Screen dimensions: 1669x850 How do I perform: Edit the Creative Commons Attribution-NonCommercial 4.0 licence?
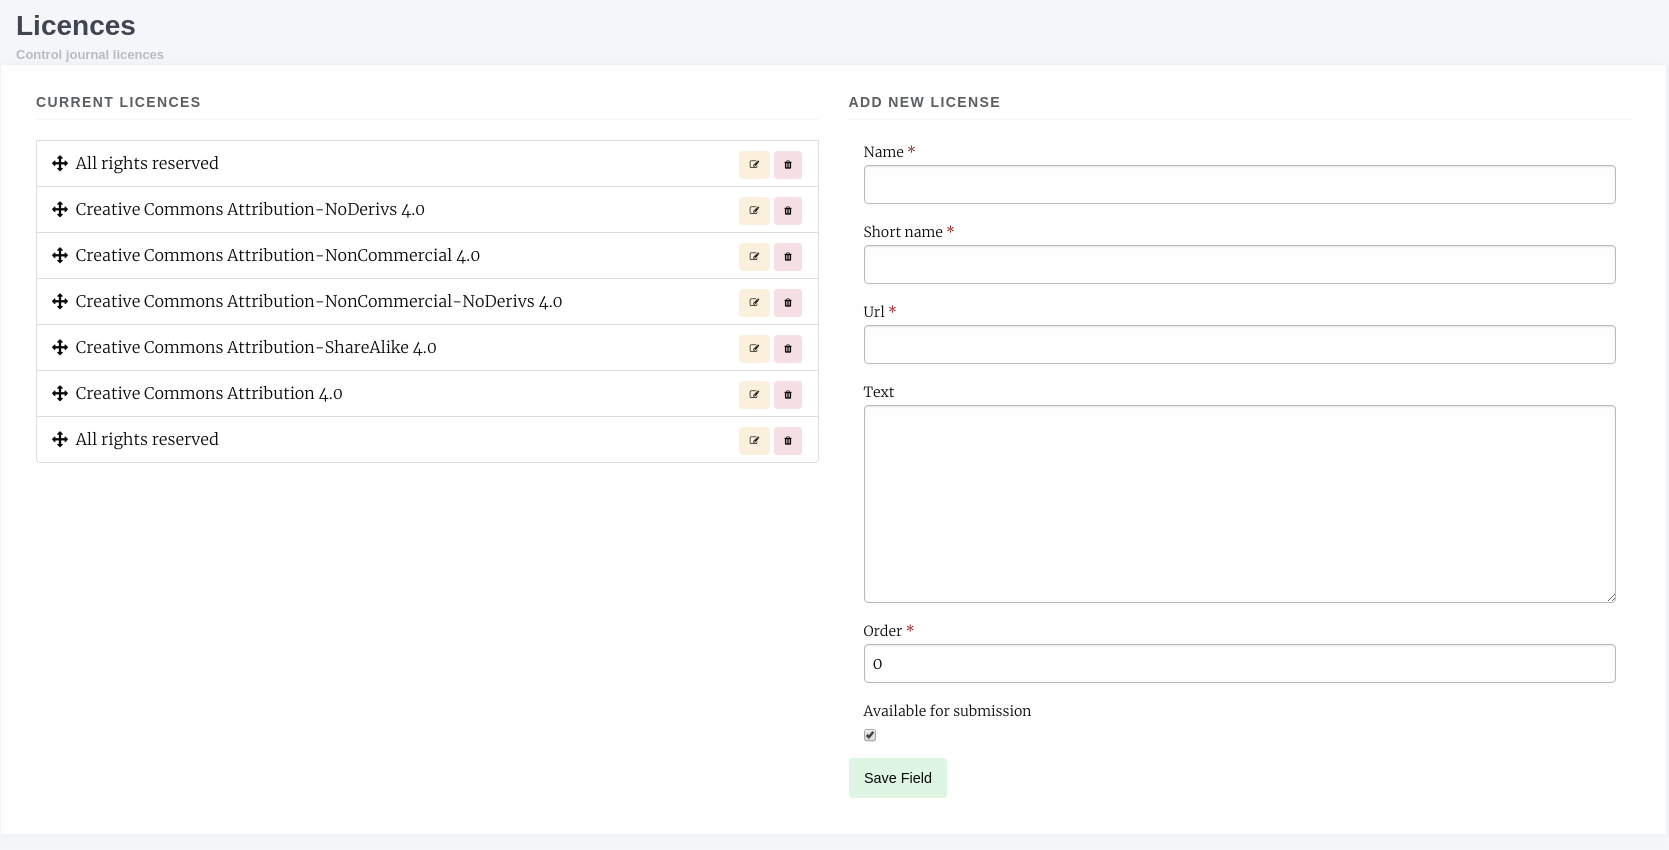pyautogui.click(x=754, y=257)
